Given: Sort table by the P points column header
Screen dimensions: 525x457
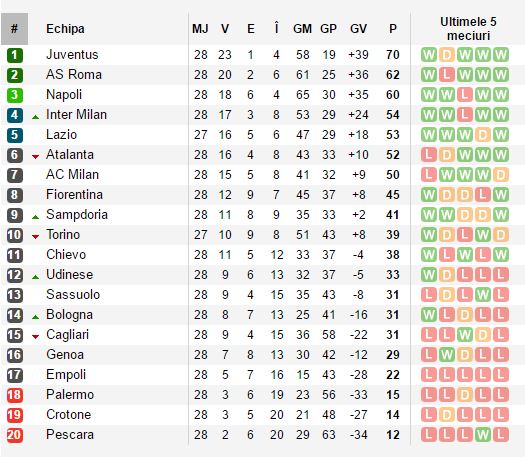Looking at the screenshot, I should point(393,29).
